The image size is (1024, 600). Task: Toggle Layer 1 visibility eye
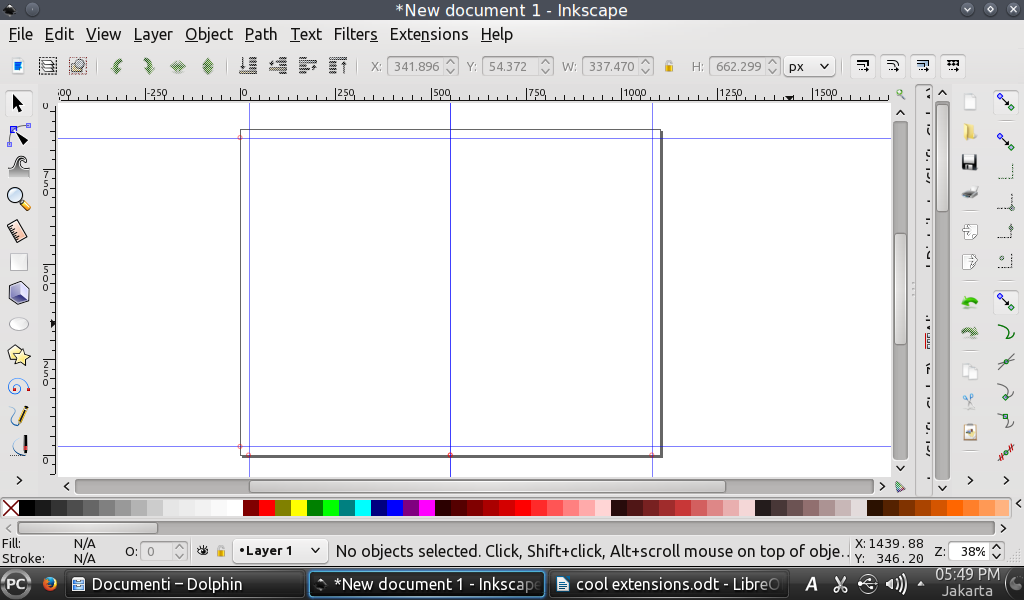[x=203, y=551]
